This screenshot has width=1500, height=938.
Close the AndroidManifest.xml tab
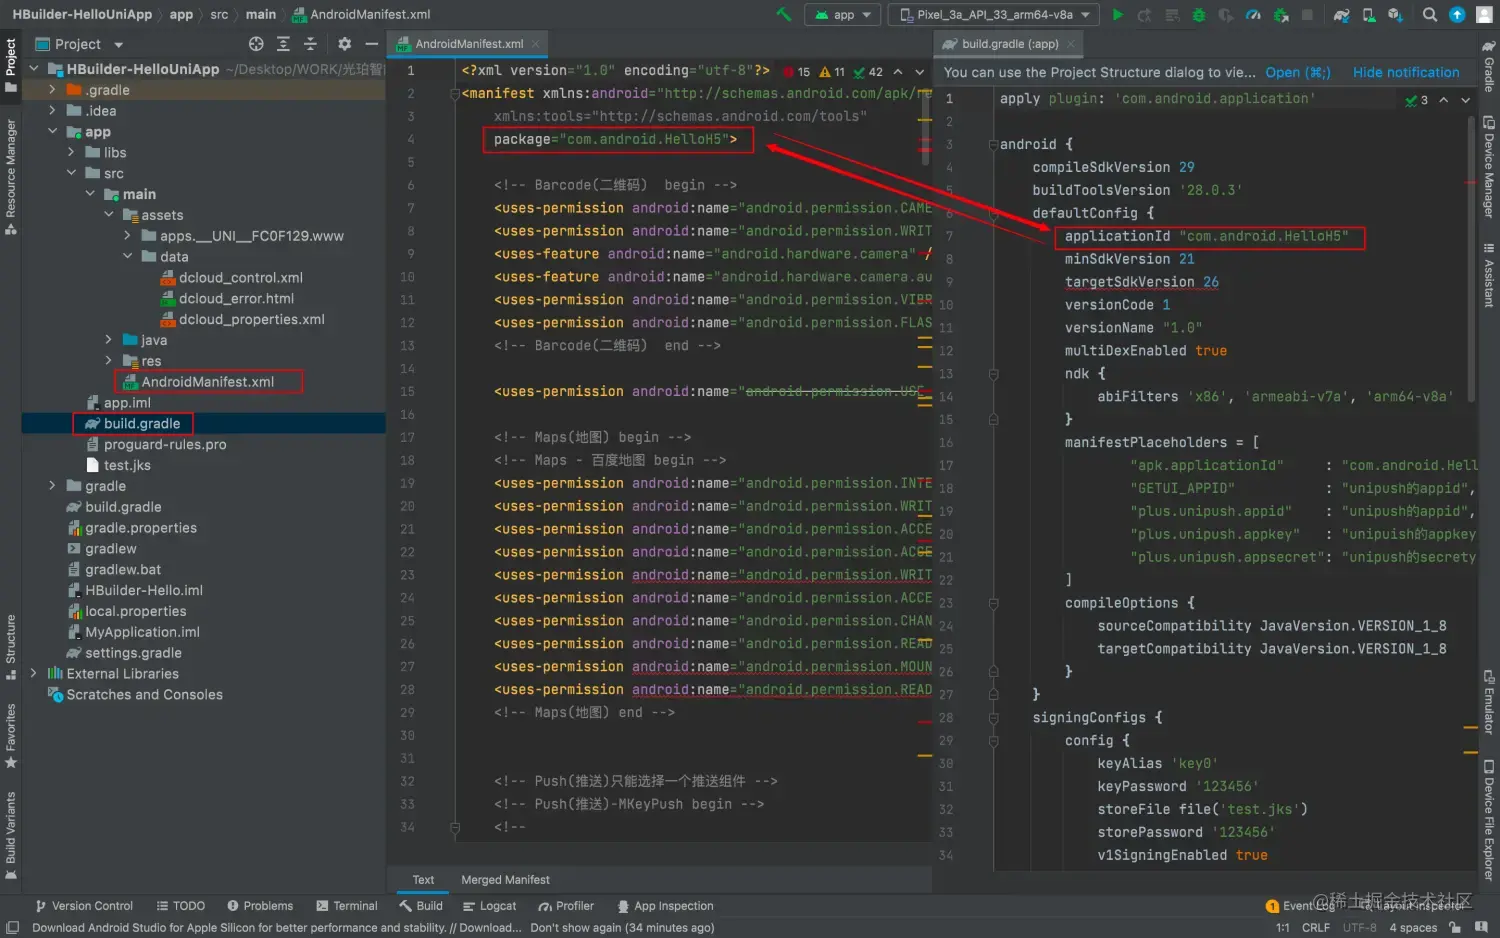pyautogui.click(x=536, y=44)
